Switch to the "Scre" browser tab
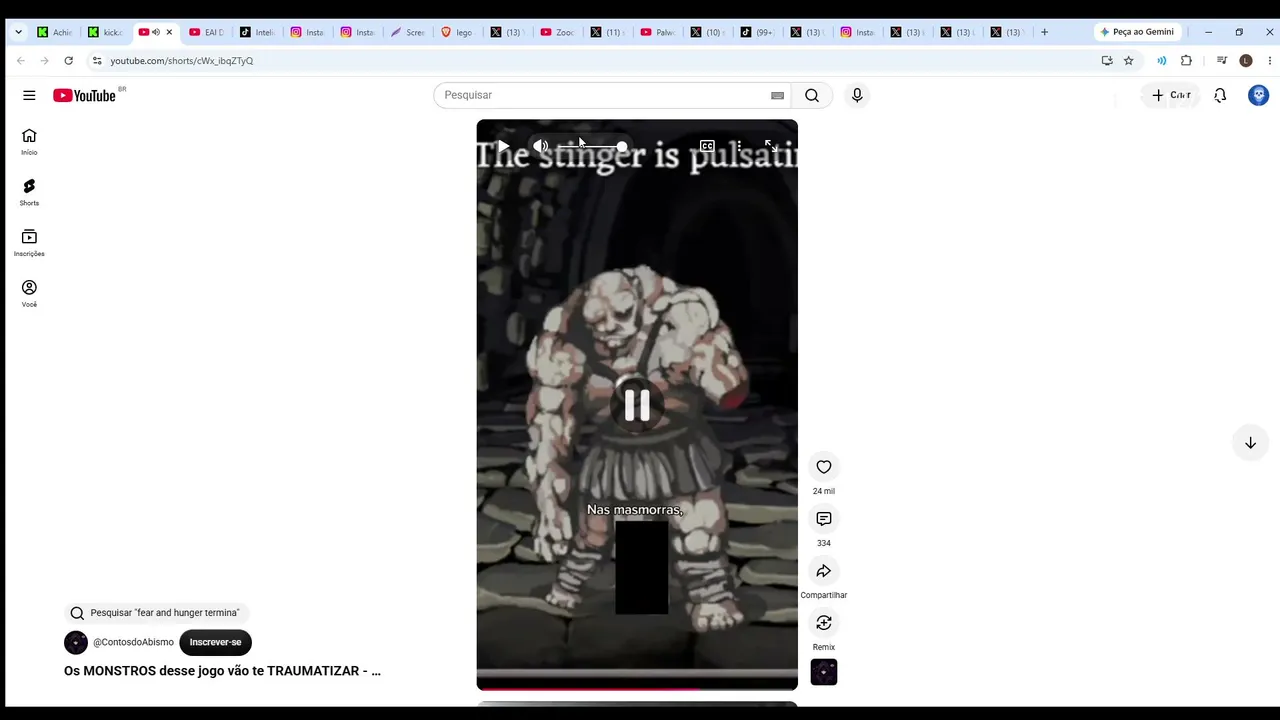The width and height of the screenshot is (1280, 720). tap(407, 32)
